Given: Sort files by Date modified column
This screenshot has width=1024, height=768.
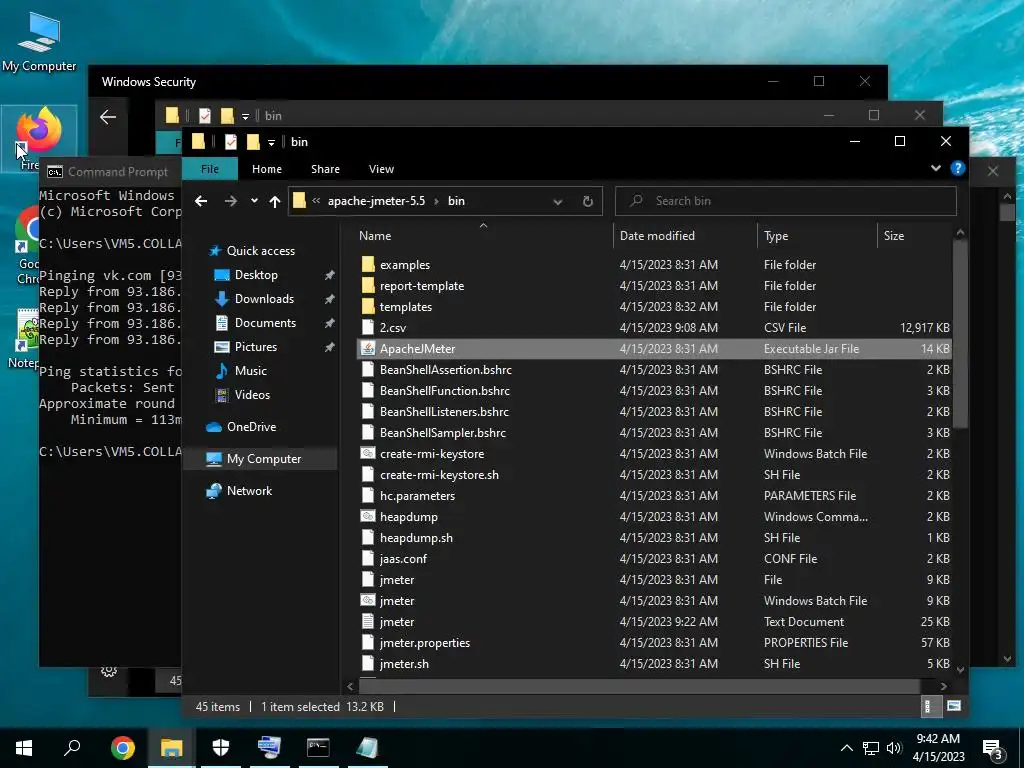Looking at the screenshot, I should click(x=657, y=236).
